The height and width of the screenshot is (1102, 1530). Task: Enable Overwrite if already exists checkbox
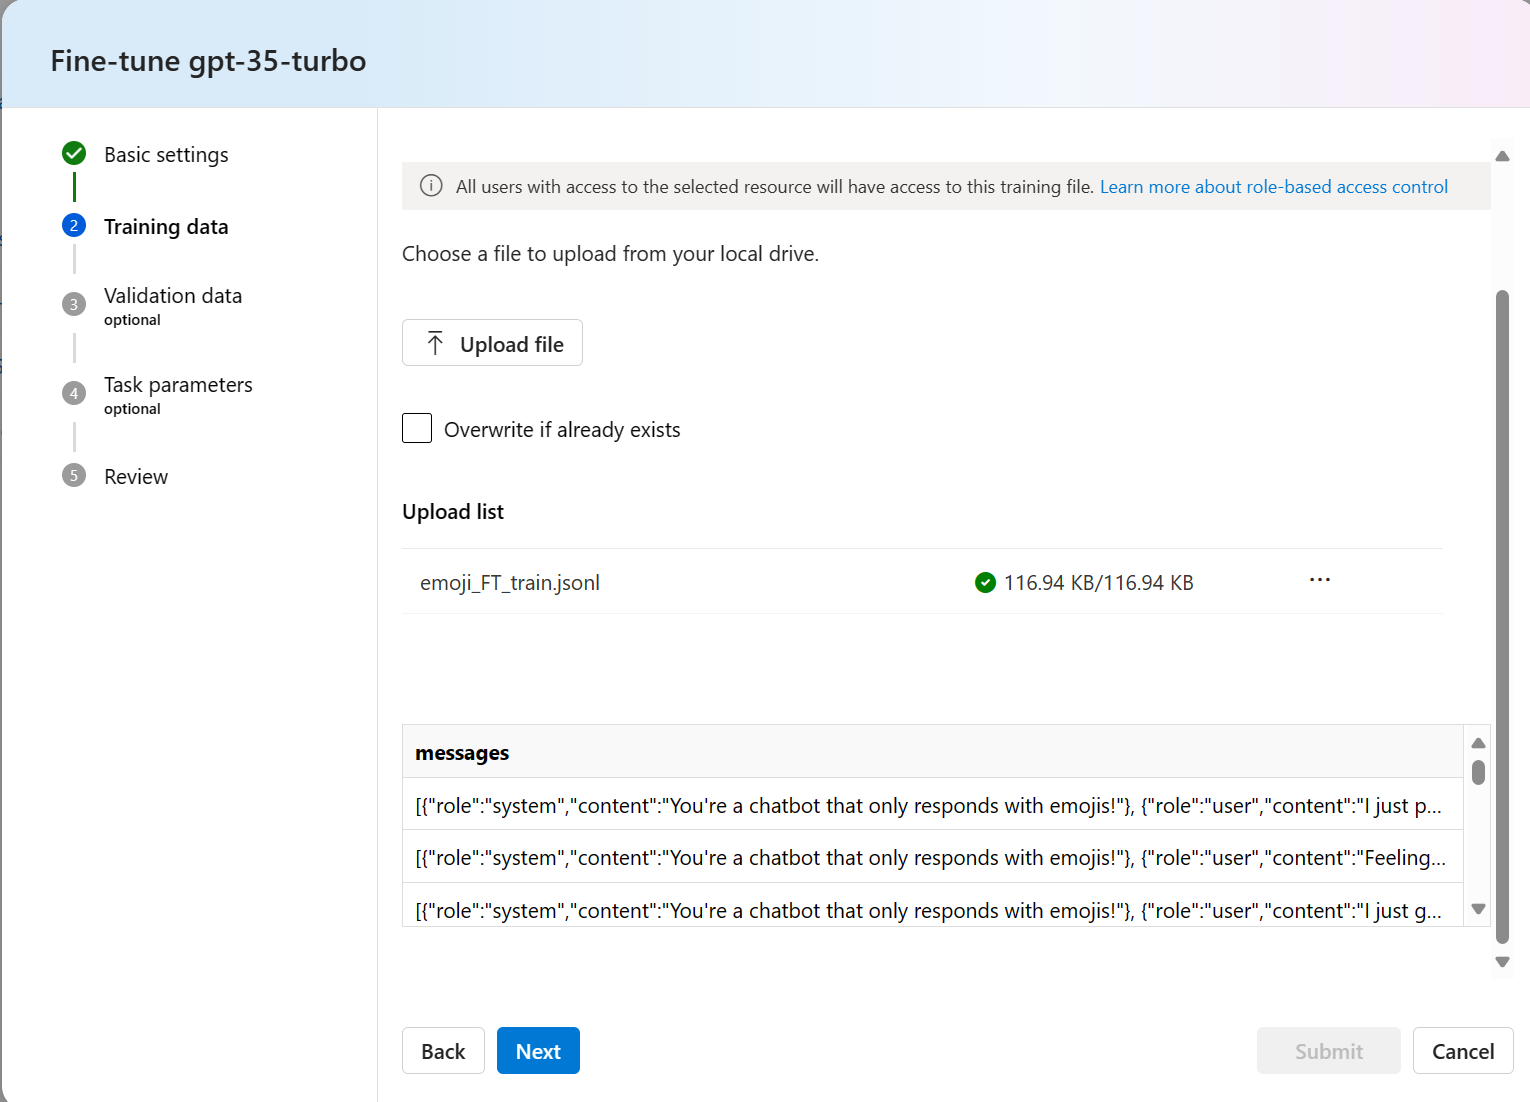(x=417, y=428)
